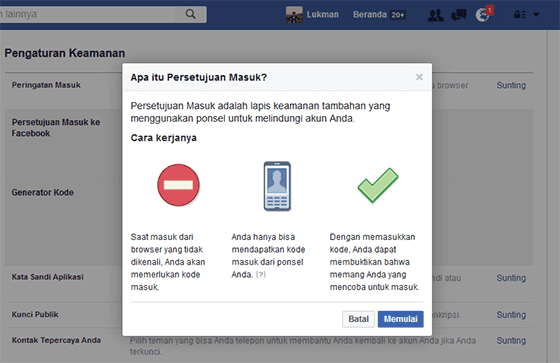560x363 pixels.
Task: Open Lukman's profile picture thumbnail
Action: coord(294,15)
